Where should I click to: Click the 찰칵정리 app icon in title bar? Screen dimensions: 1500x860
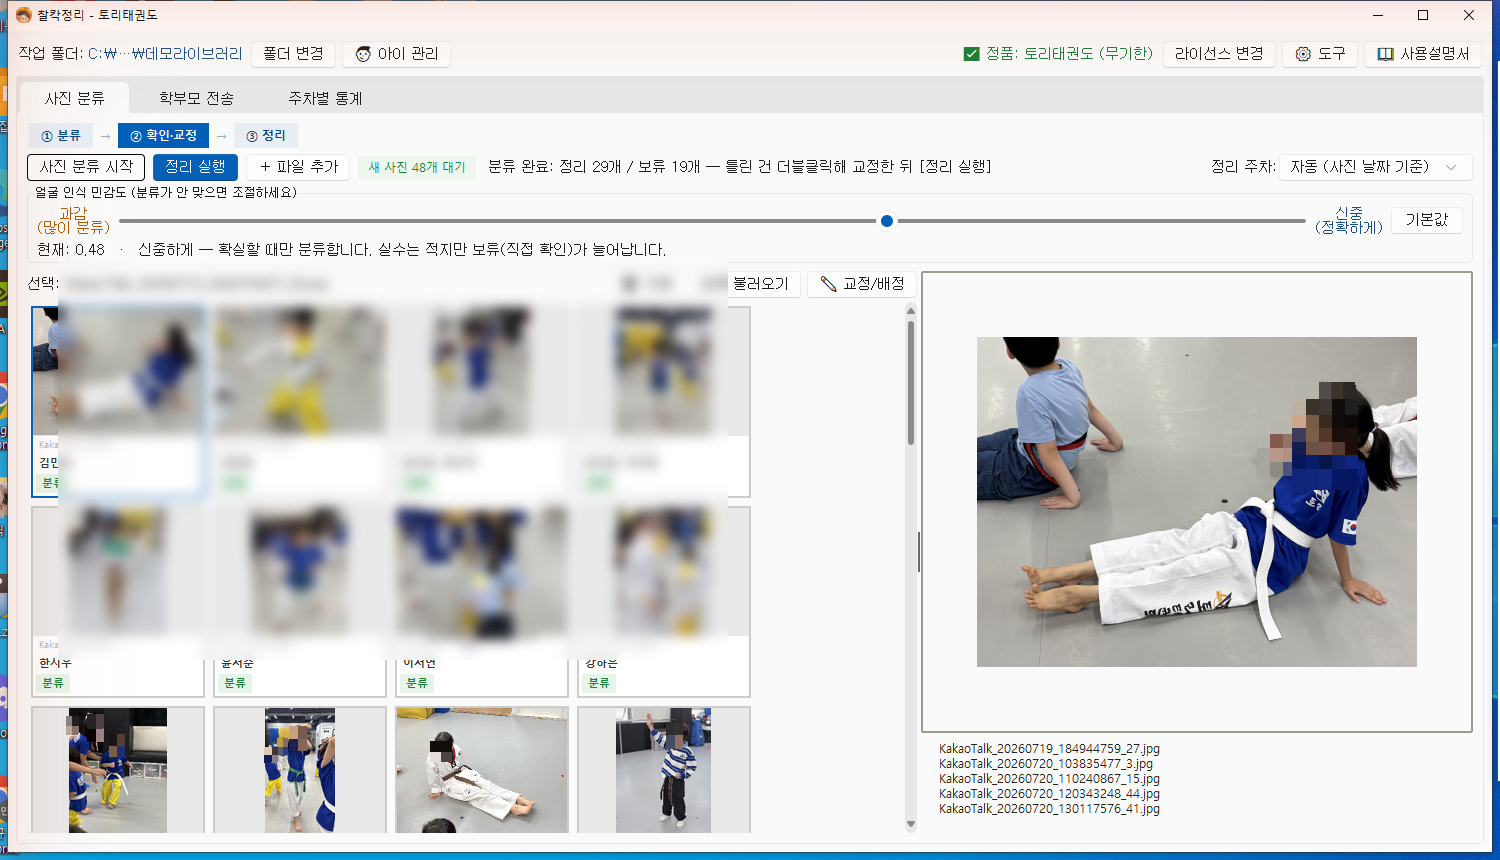click(23, 15)
